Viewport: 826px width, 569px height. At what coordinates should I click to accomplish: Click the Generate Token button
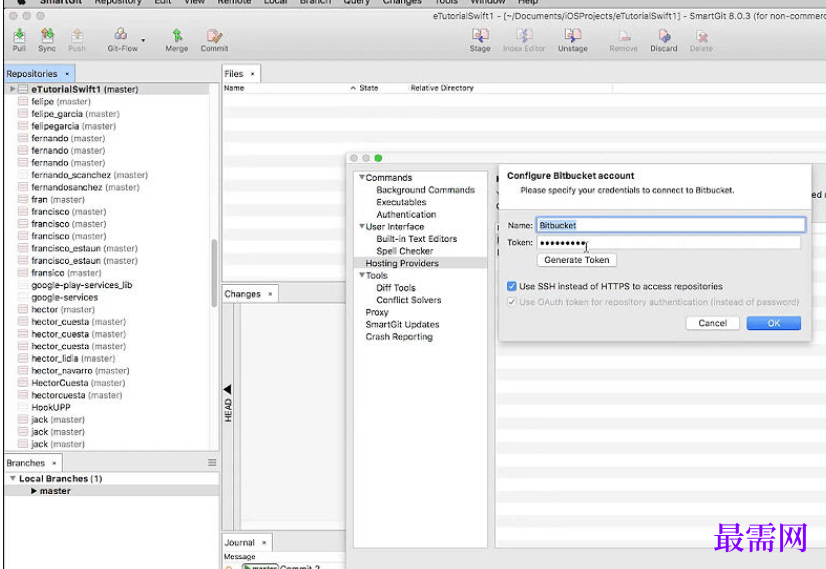pyautogui.click(x=577, y=260)
